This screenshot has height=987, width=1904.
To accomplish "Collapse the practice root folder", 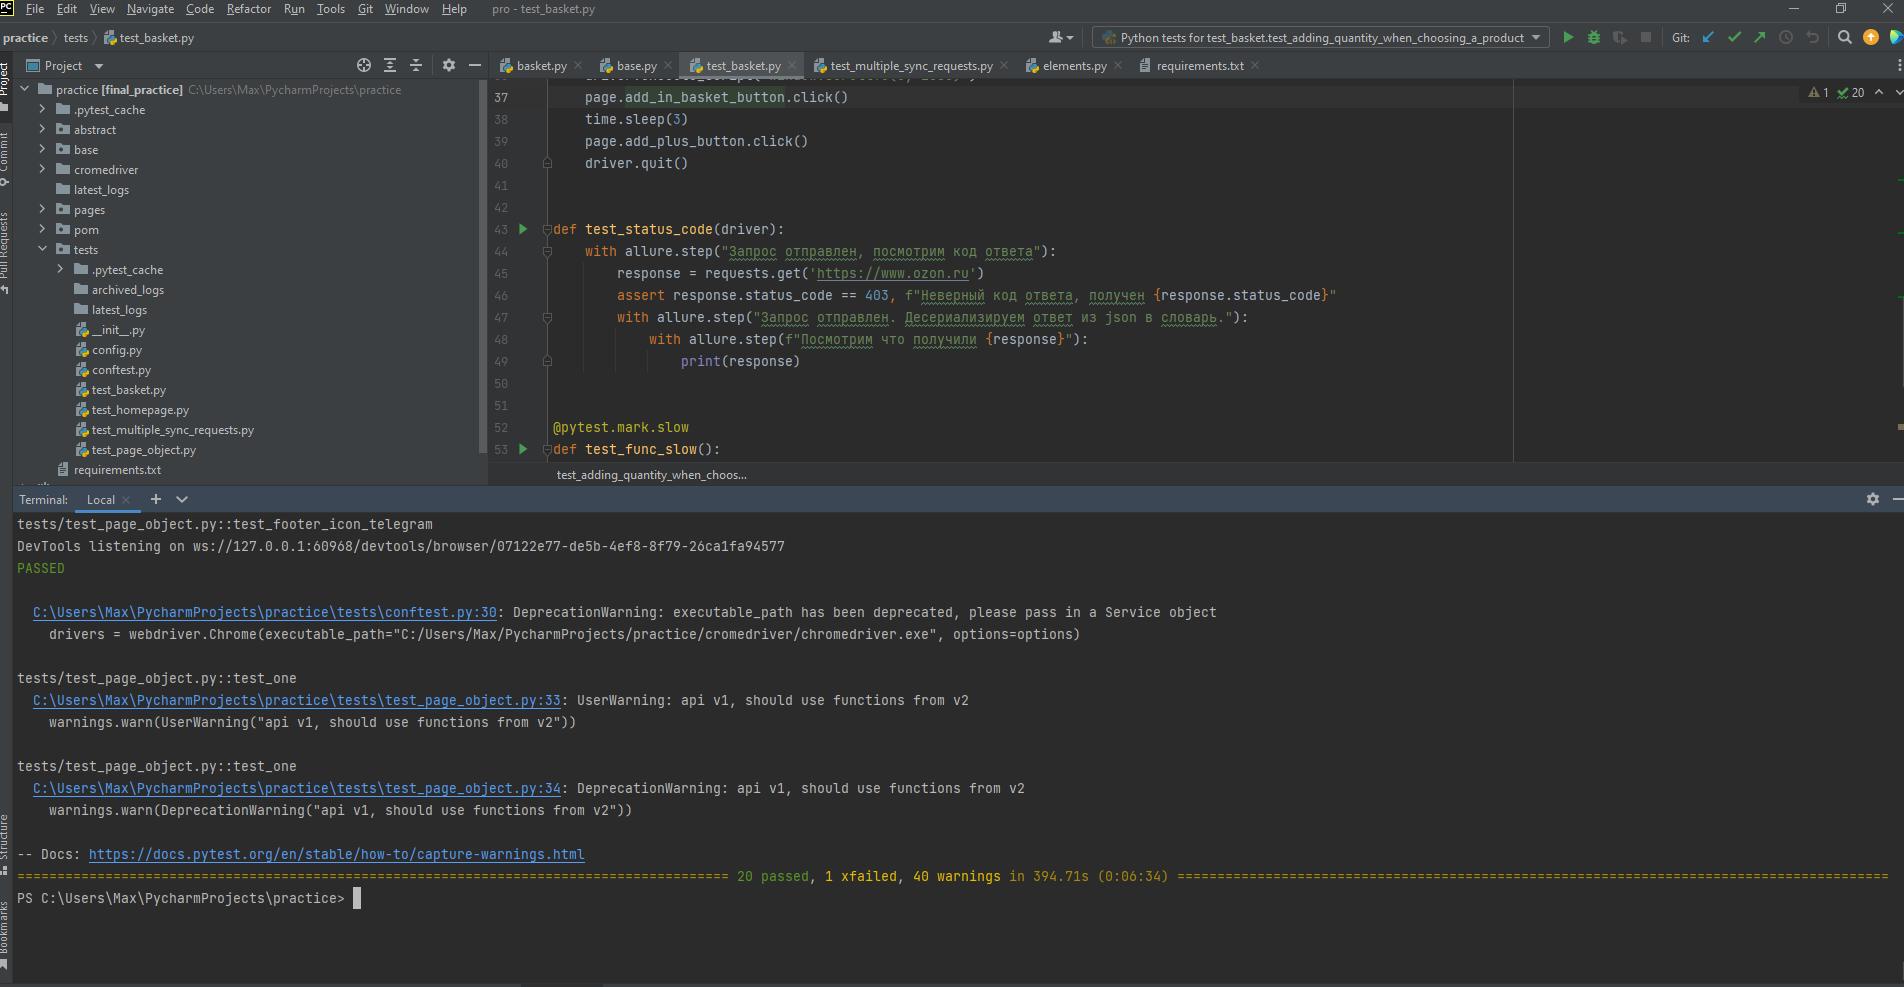I will (25, 89).
